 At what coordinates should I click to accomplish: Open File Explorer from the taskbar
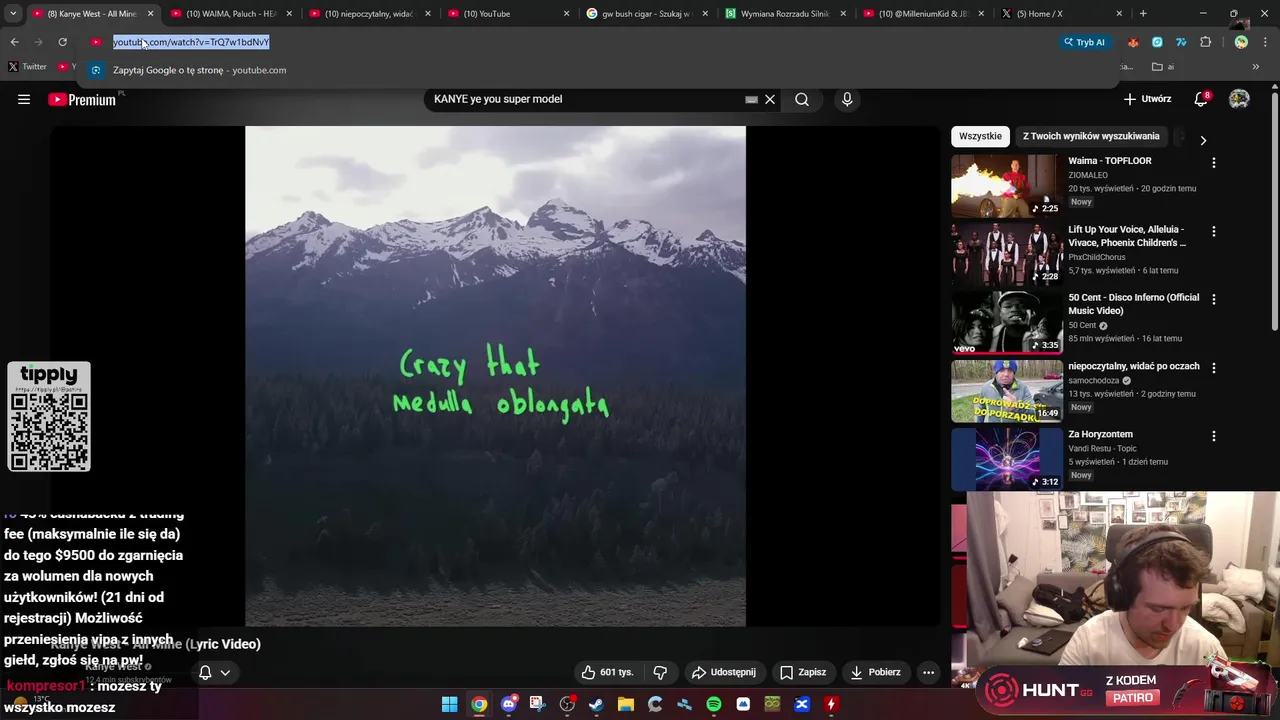pos(626,704)
